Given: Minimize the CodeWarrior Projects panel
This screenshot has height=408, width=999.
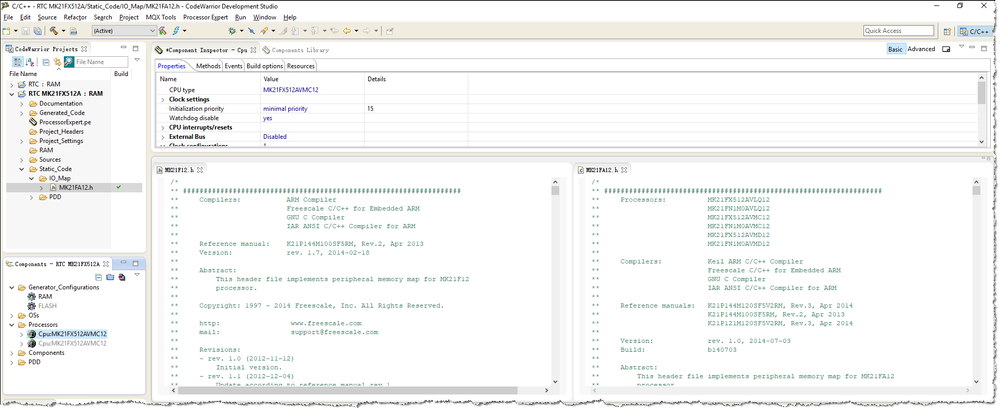Looking at the screenshot, I should click(124, 48).
